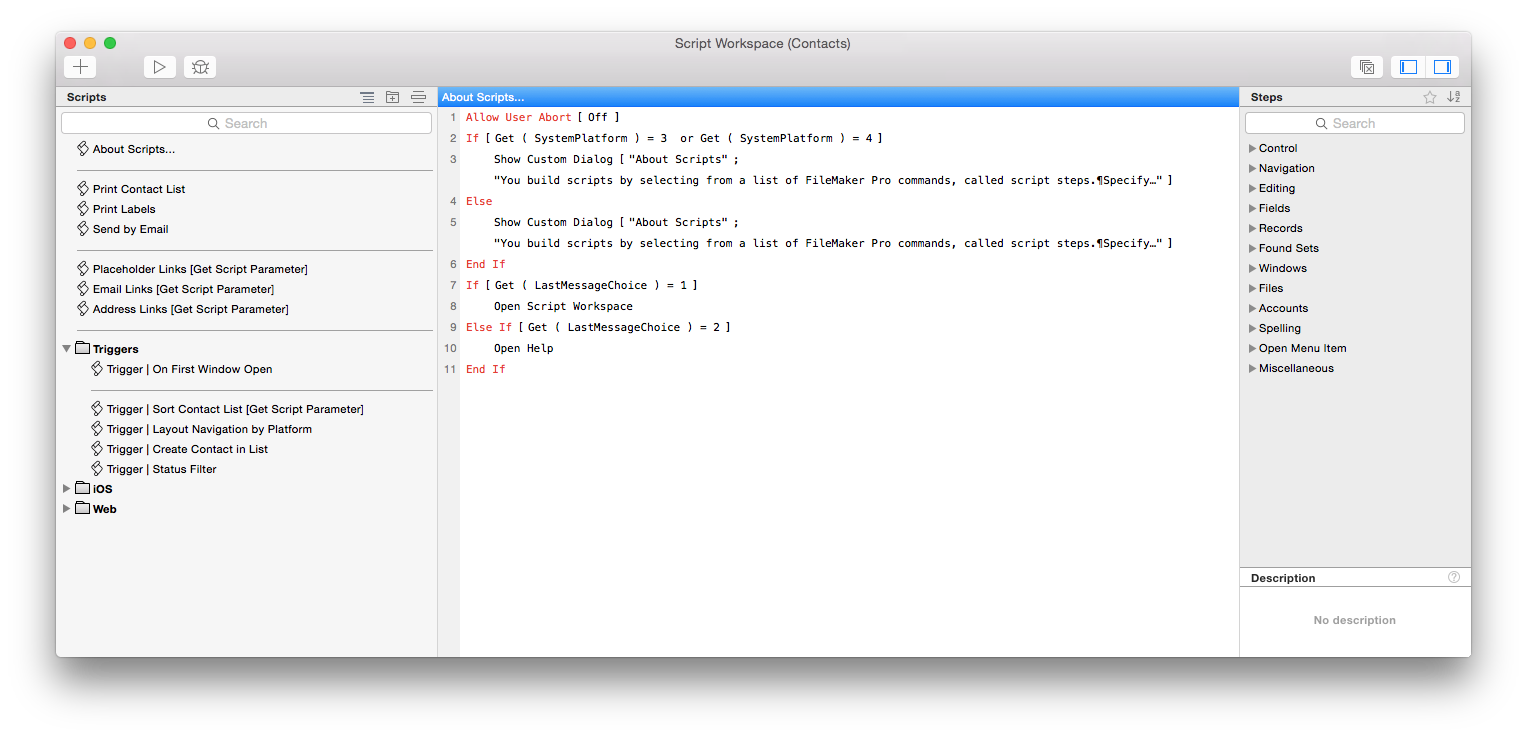This screenshot has height=737, width=1527.
Task: Toggle the right Steps pane visibility
Action: click(1442, 67)
